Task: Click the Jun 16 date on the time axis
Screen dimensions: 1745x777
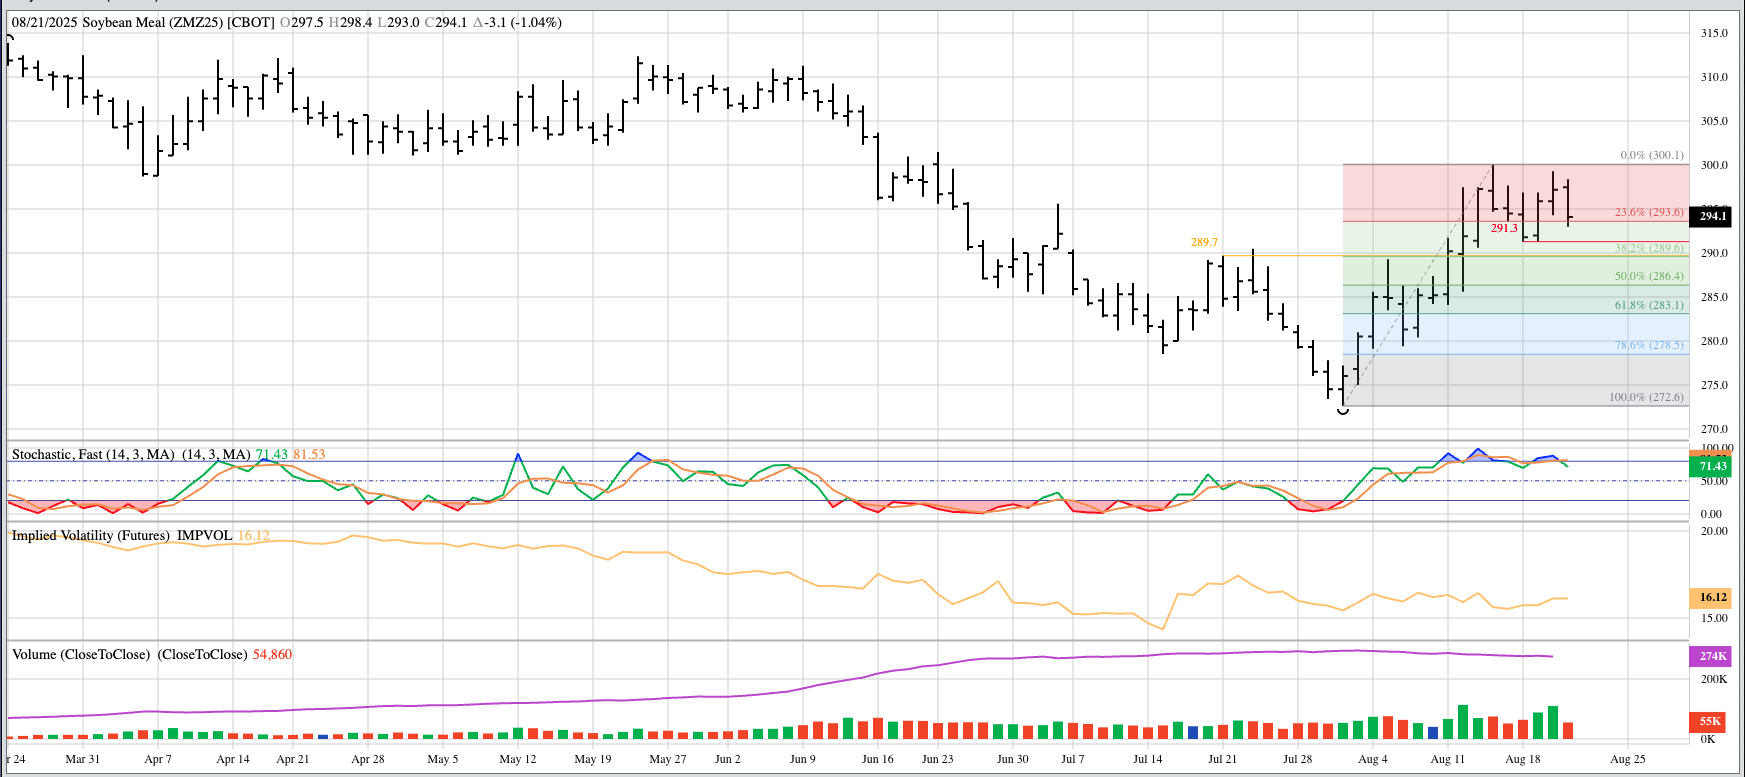Action: pos(877,759)
